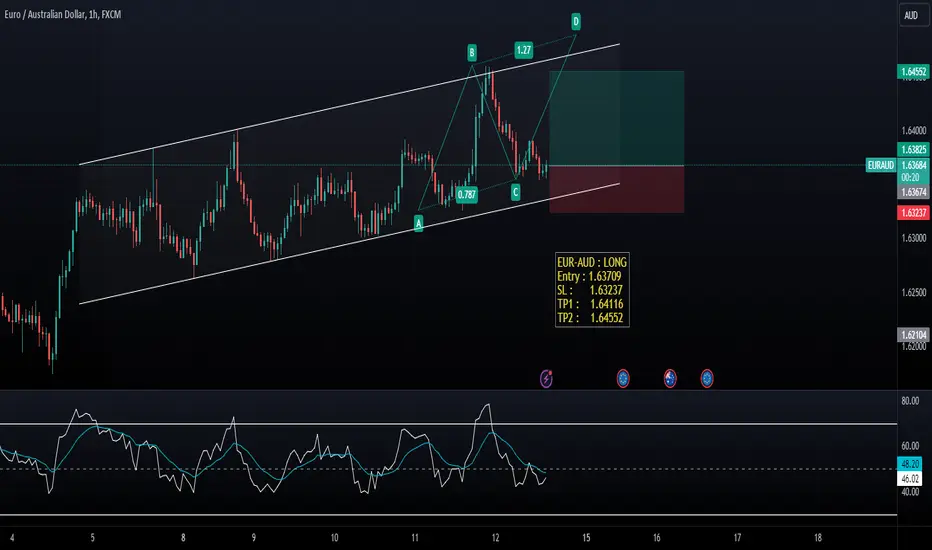Click the RSI value label 48.20
The image size is (932, 550).
coord(910,464)
